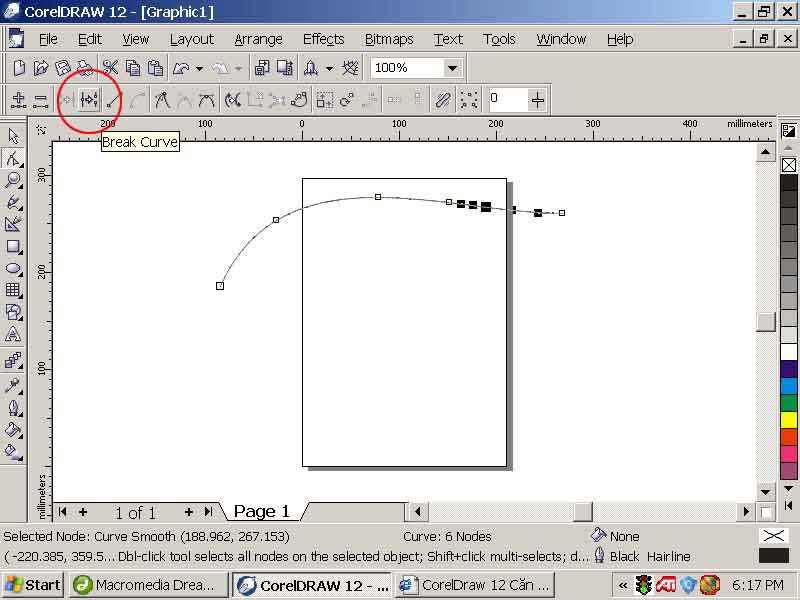Select the Pick tool

13,136
